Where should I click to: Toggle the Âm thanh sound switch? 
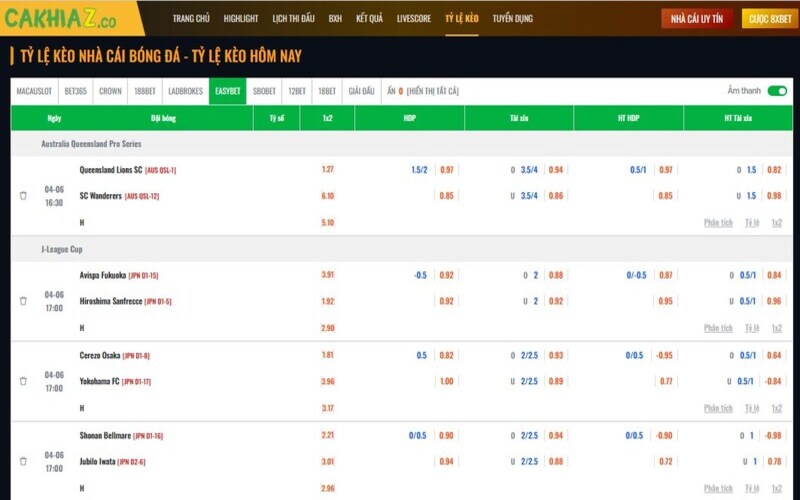[777, 91]
